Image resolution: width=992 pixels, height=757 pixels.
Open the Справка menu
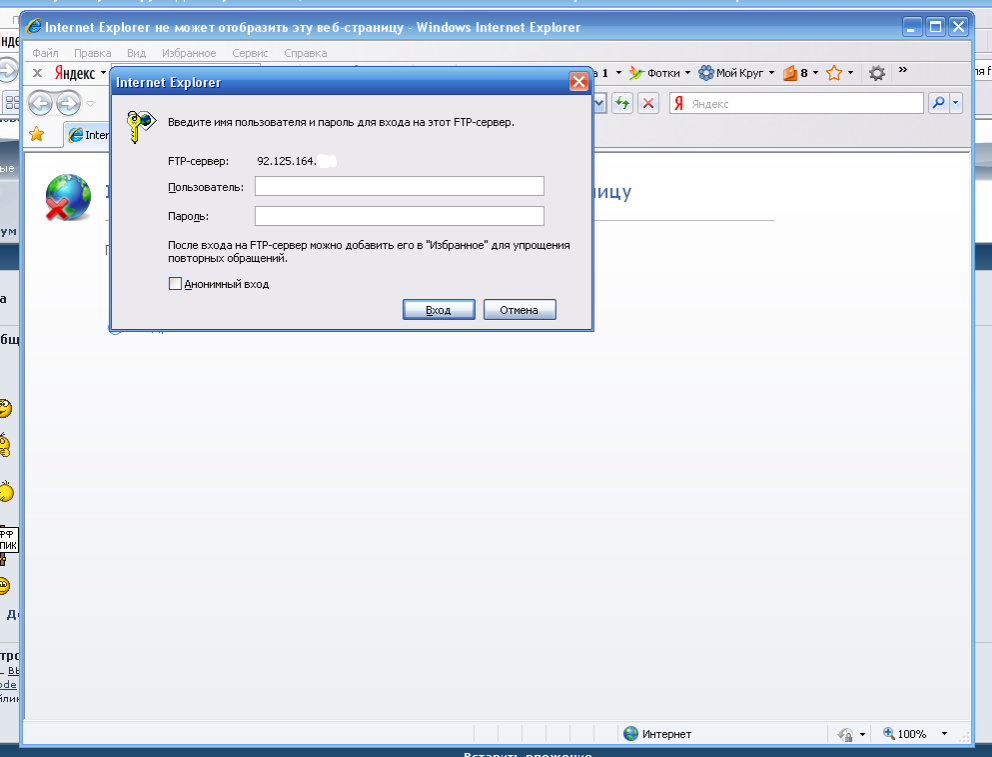pos(305,52)
